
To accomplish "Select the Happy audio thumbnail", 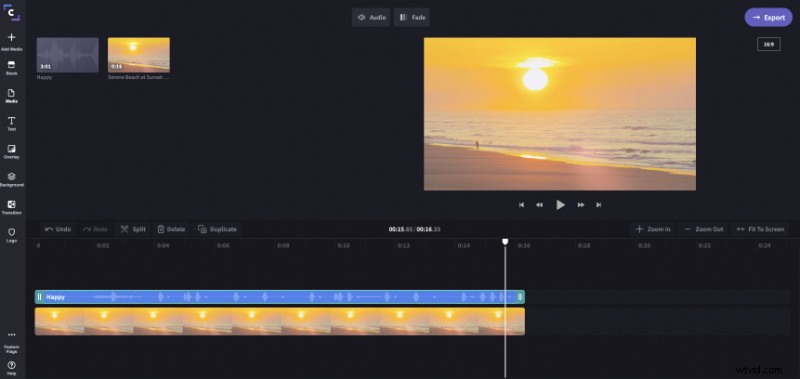I will [x=67, y=55].
